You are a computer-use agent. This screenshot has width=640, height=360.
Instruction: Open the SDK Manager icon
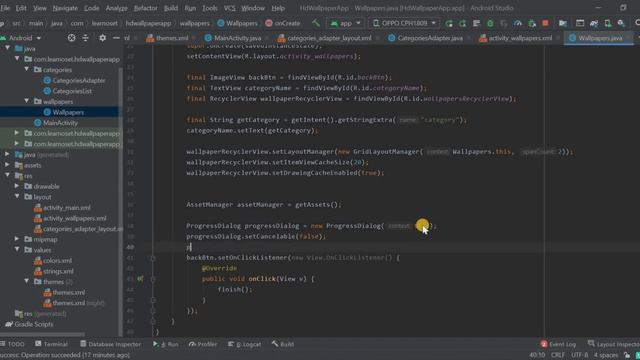[621, 23]
